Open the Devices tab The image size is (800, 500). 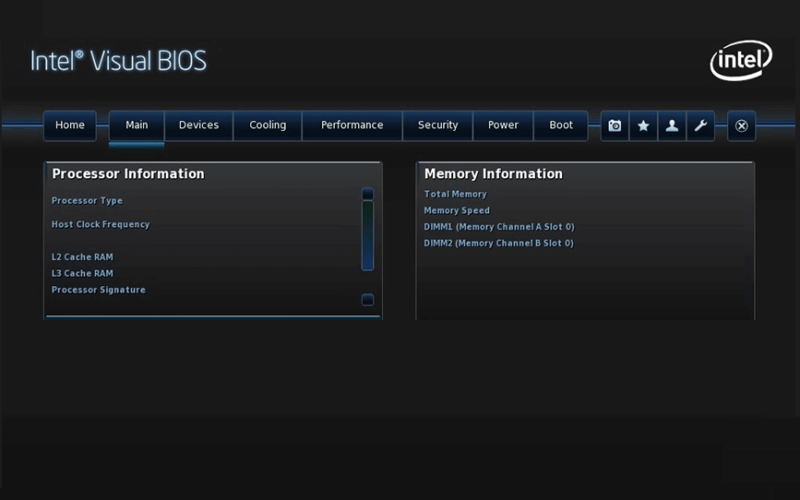point(198,126)
